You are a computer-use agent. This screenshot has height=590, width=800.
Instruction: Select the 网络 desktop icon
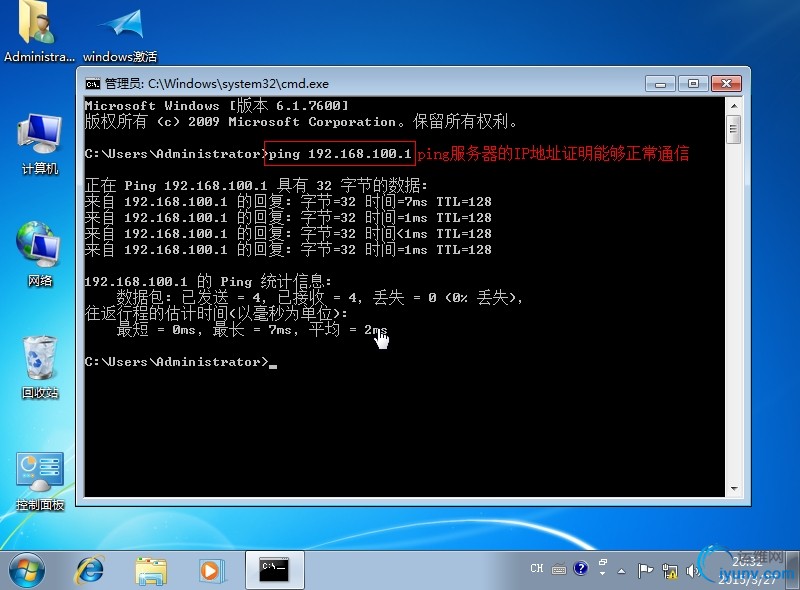pyautogui.click(x=40, y=254)
